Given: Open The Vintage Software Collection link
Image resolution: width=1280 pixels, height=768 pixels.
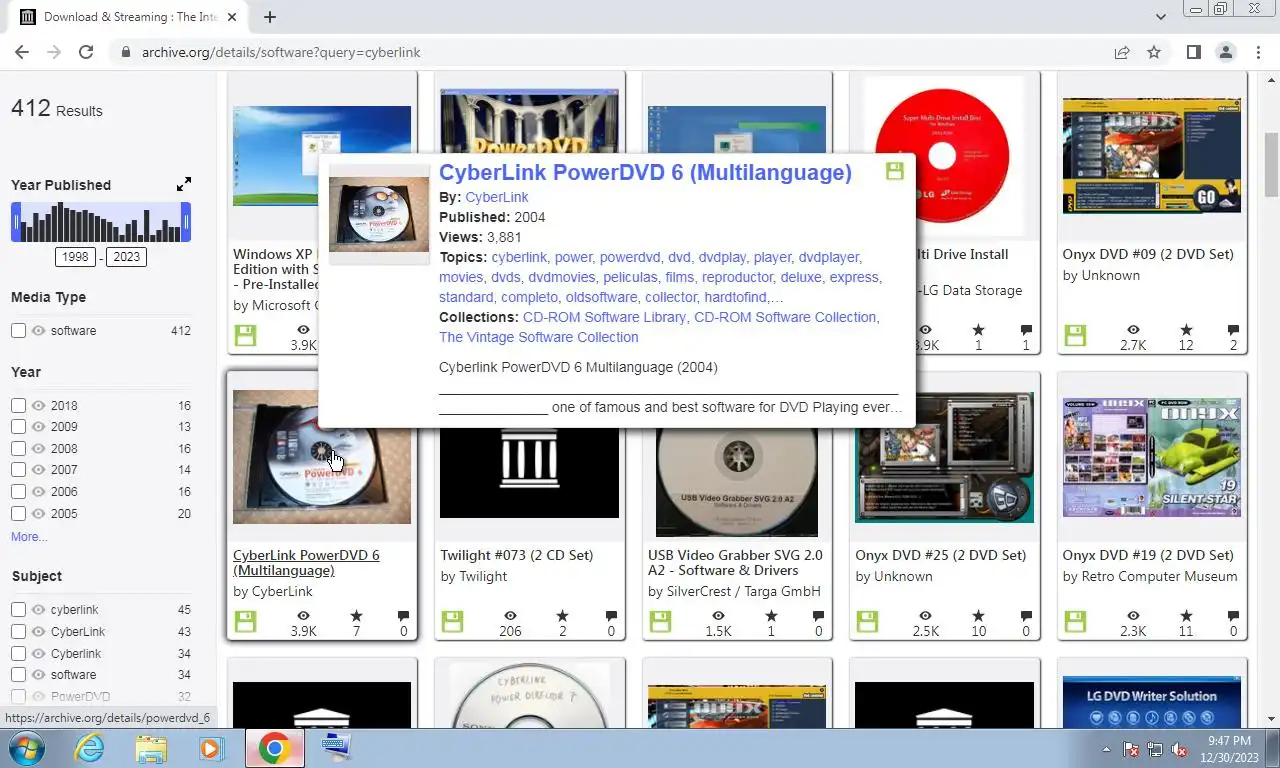Looking at the screenshot, I should 538,337.
